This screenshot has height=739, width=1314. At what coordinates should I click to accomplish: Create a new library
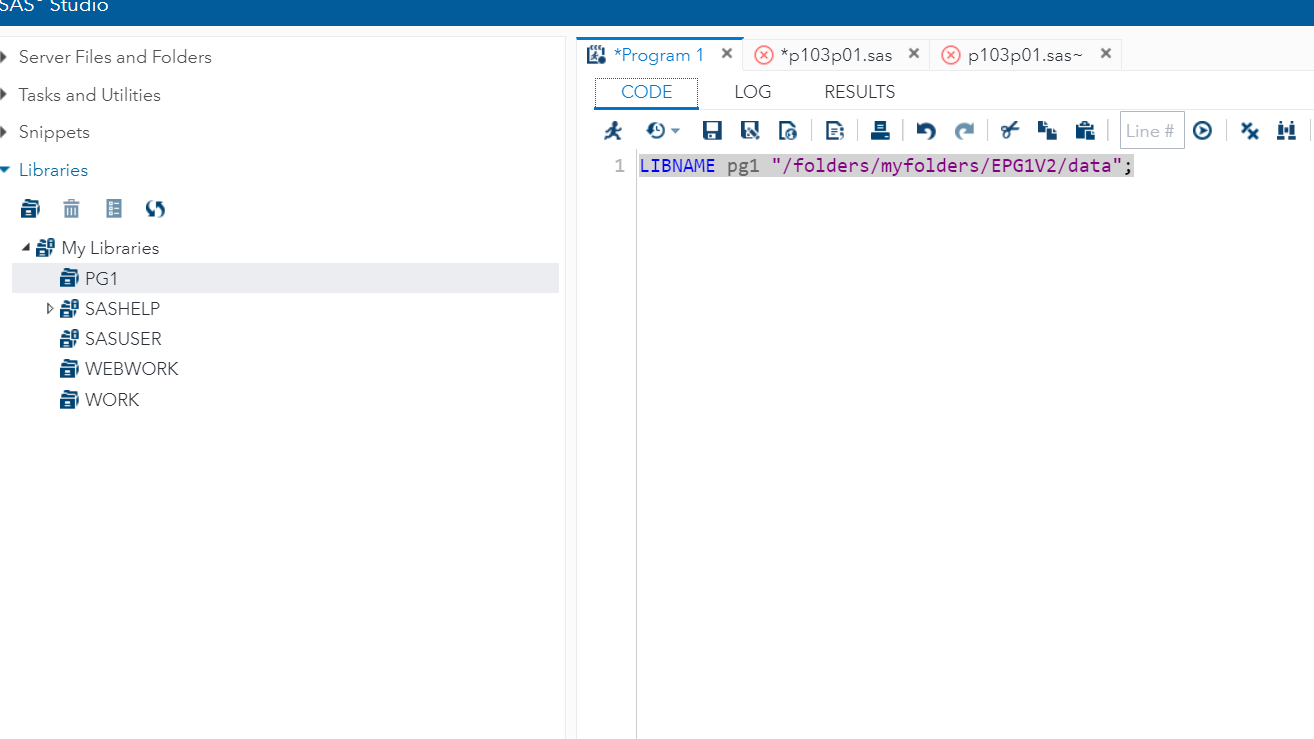click(x=30, y=208)
